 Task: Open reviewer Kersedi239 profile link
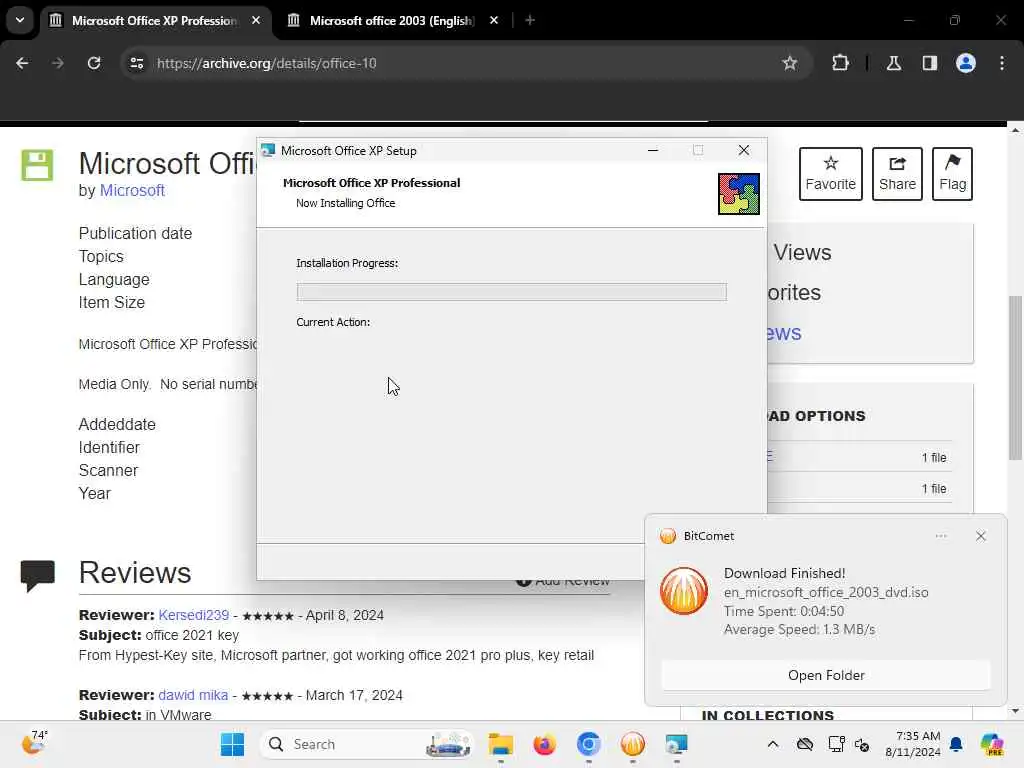tap(193, 615)
